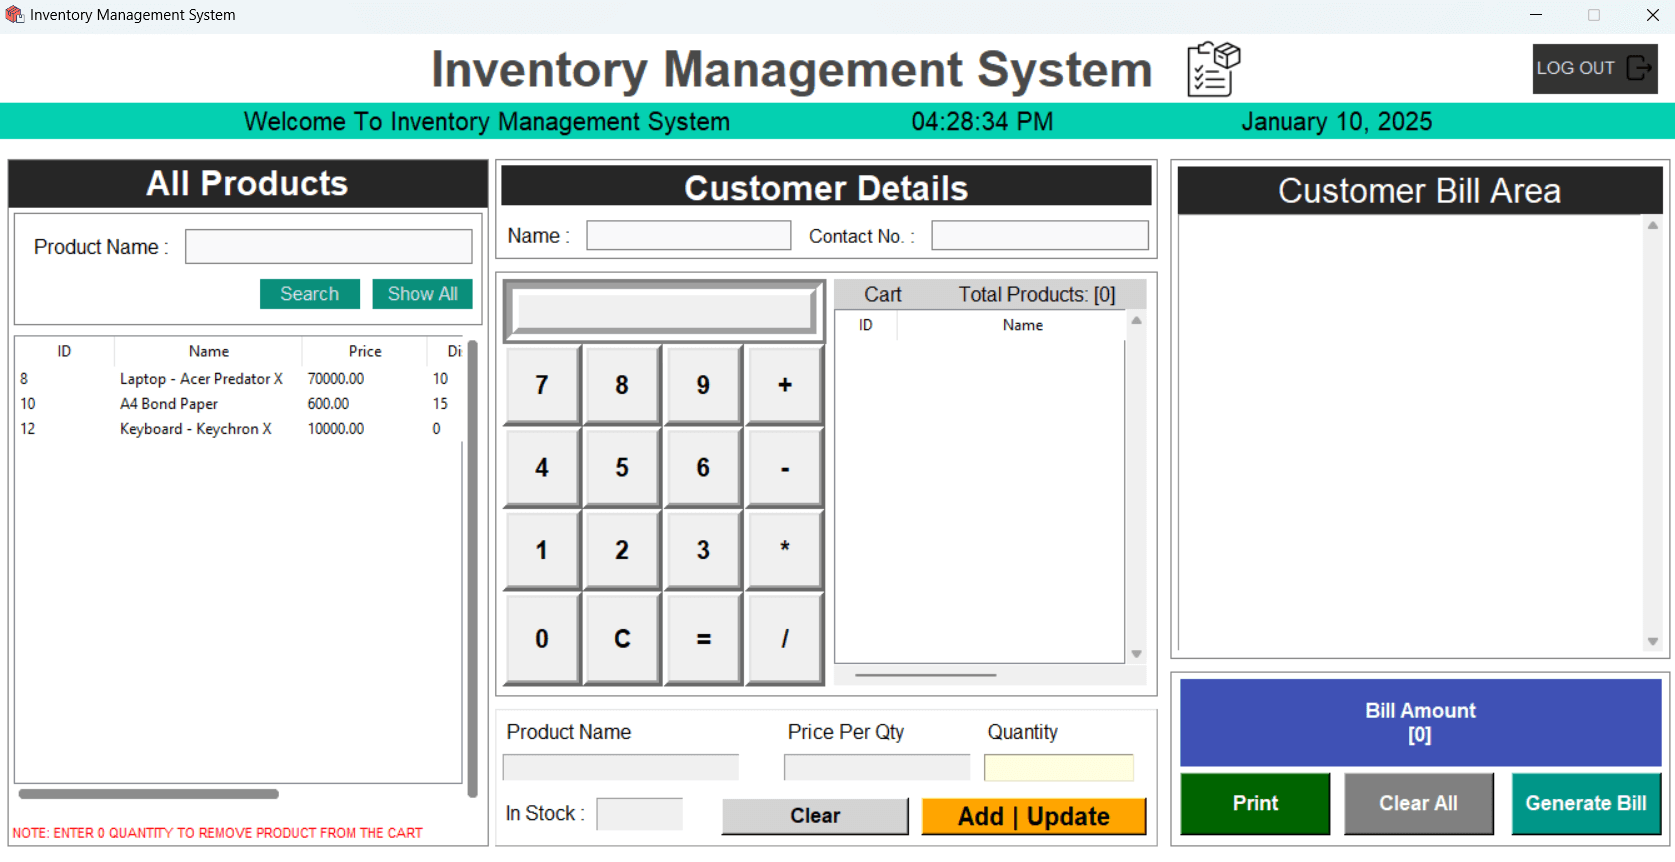Tap the calculator minus key

[785, 467]
